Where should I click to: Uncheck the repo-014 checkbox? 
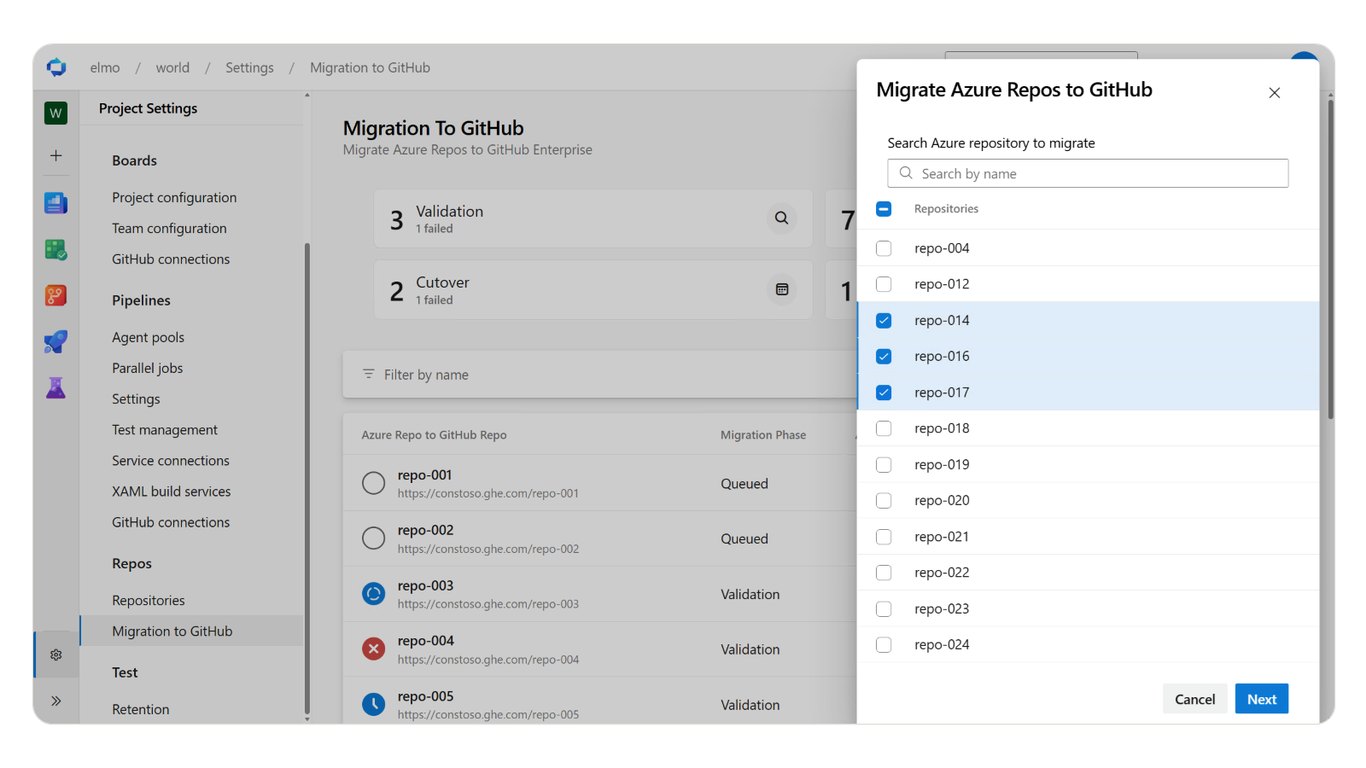point(884,320)
